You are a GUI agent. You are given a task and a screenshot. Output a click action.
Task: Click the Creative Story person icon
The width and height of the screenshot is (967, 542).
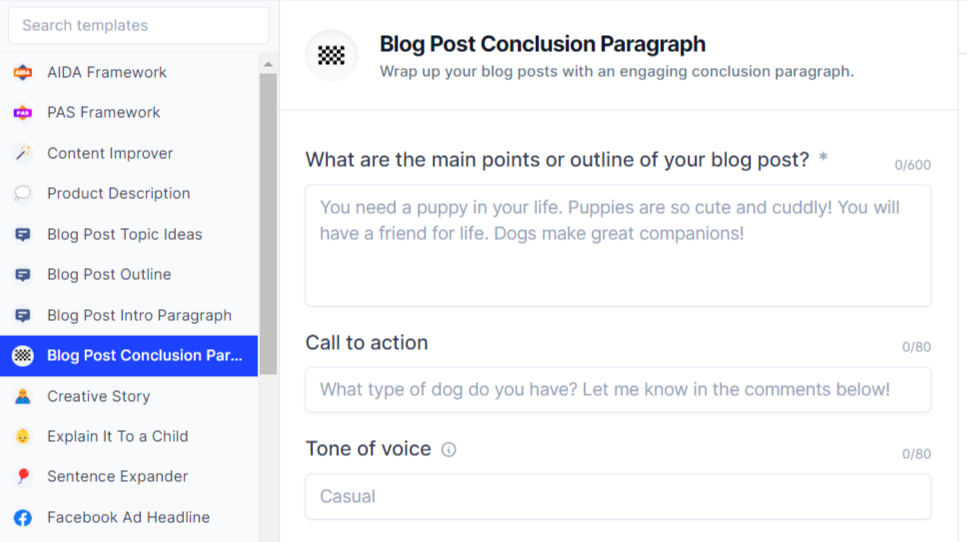pos(22,396)
